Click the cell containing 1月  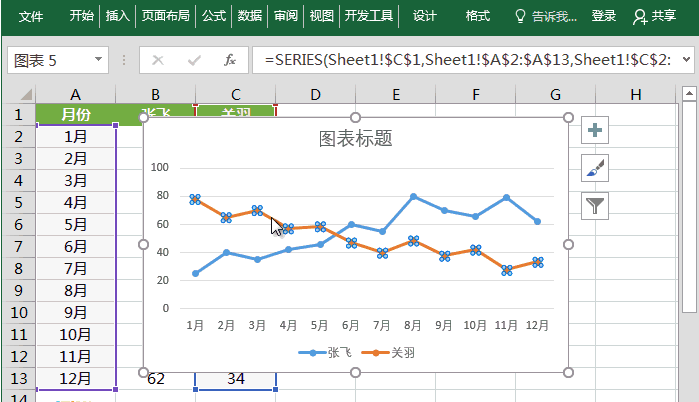click(75, 137)
